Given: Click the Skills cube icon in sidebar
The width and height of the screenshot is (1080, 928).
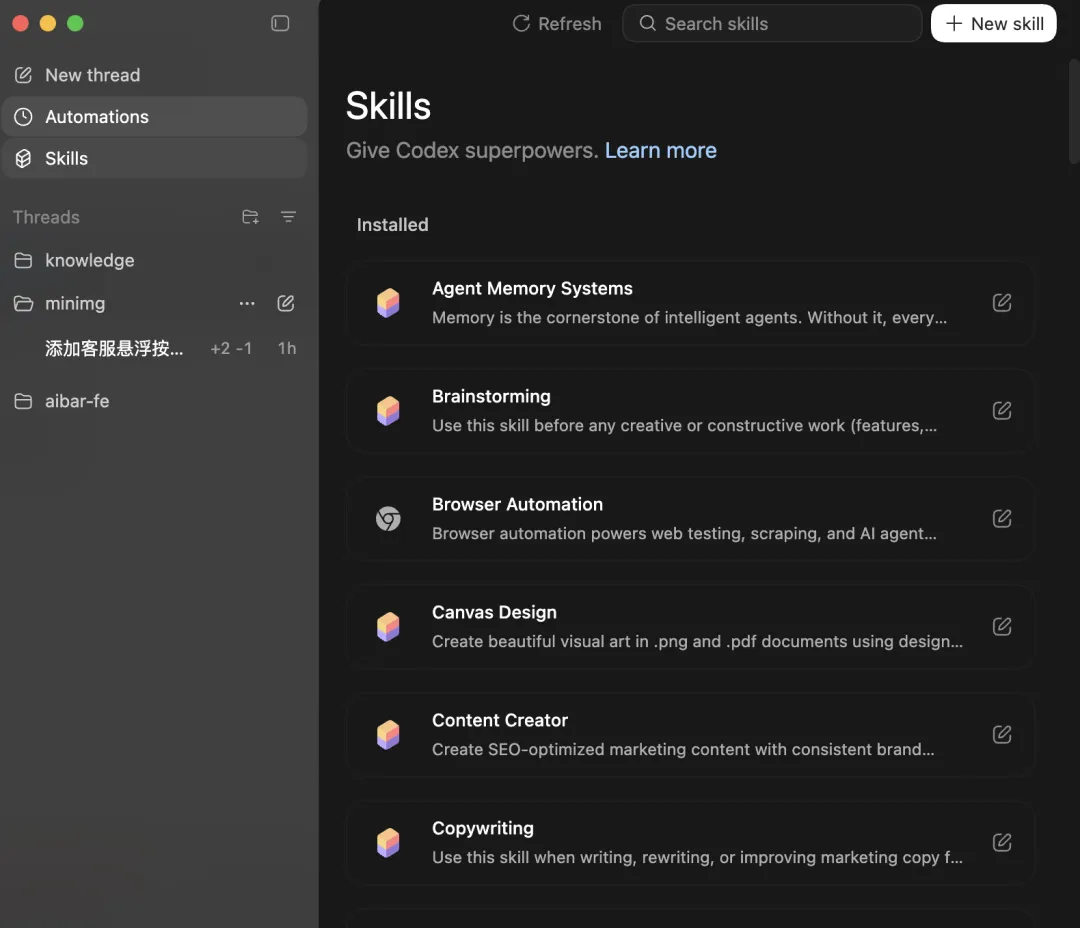Looking at the screenshot, I should pos(23,158).
